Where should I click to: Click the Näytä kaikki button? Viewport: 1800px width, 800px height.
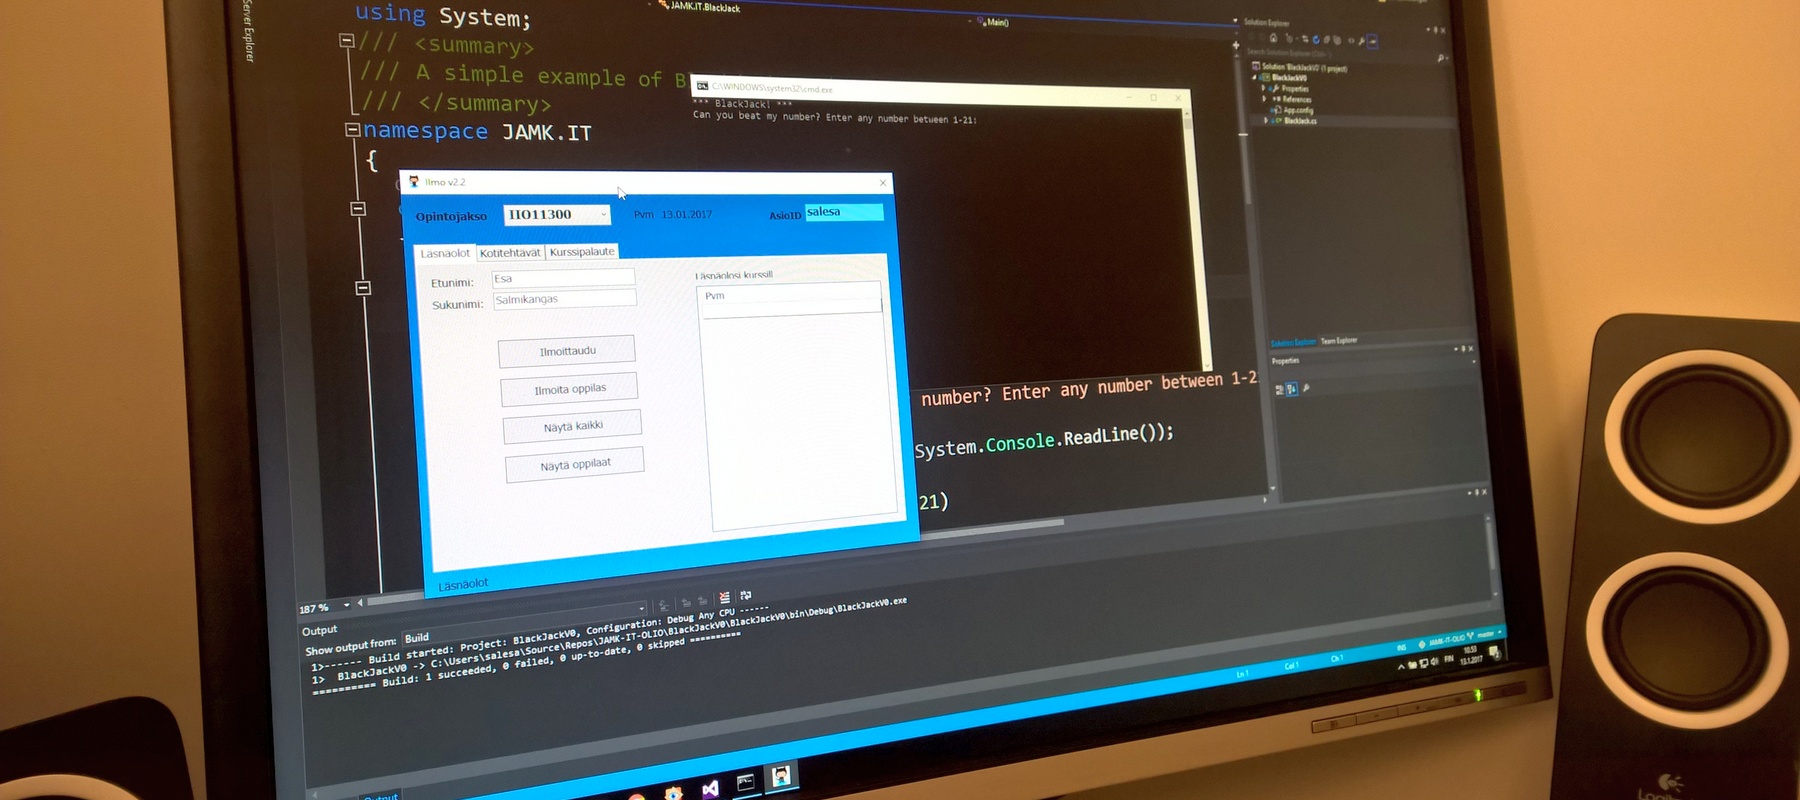573,427
